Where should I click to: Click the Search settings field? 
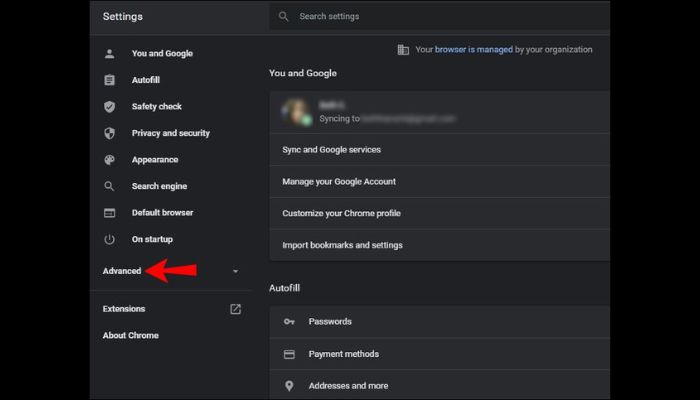tap(439, 17)
